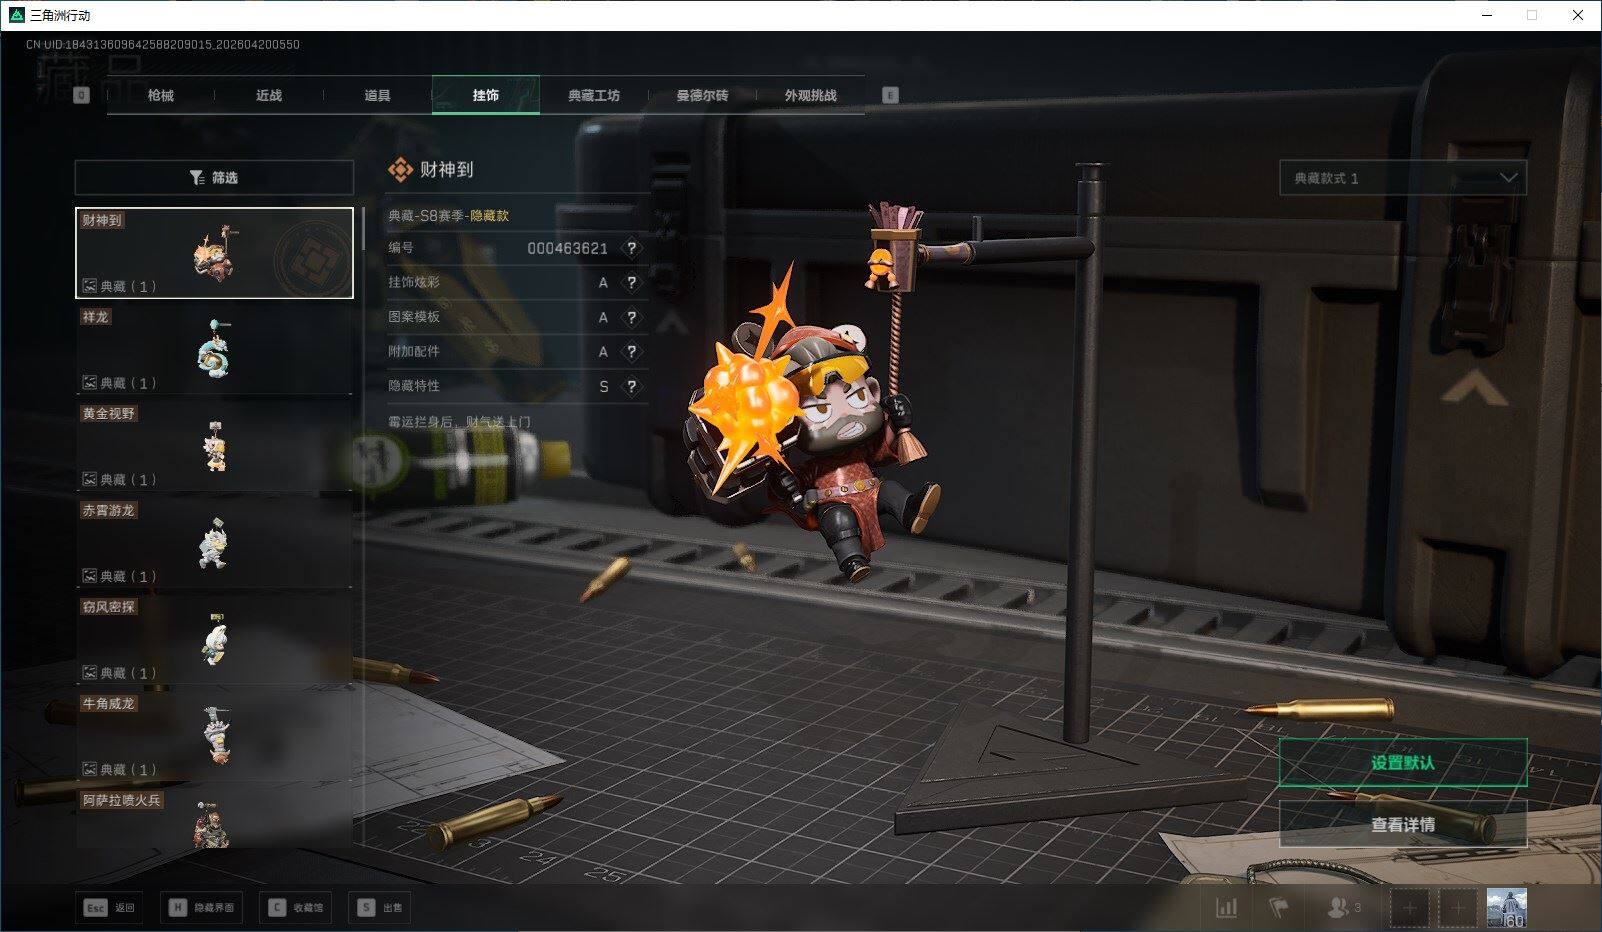Open the bar-chart stats icon
1602x932 pixels.
1226,908
